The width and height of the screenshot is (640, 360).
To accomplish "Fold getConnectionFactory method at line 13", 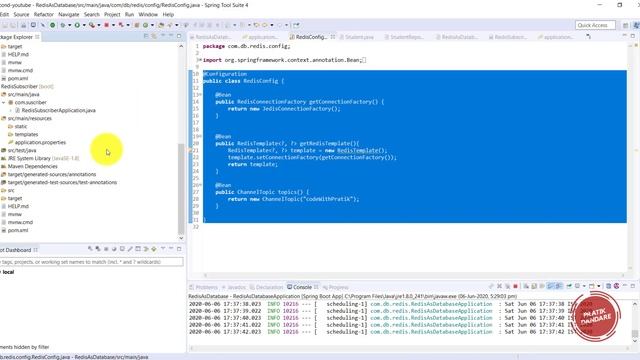I will point(199,95).
